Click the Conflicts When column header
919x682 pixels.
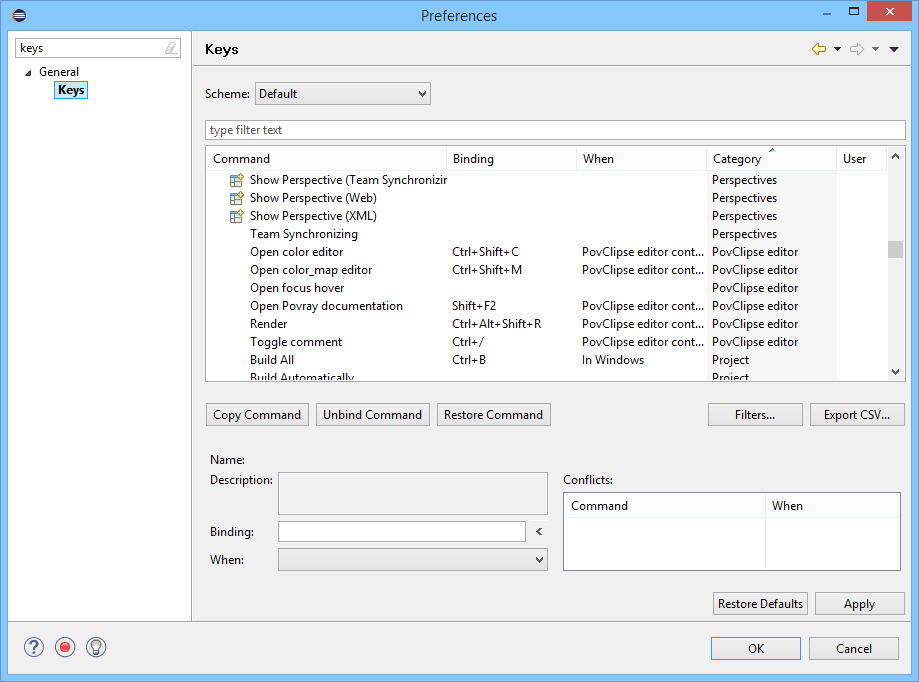point(832,506)
